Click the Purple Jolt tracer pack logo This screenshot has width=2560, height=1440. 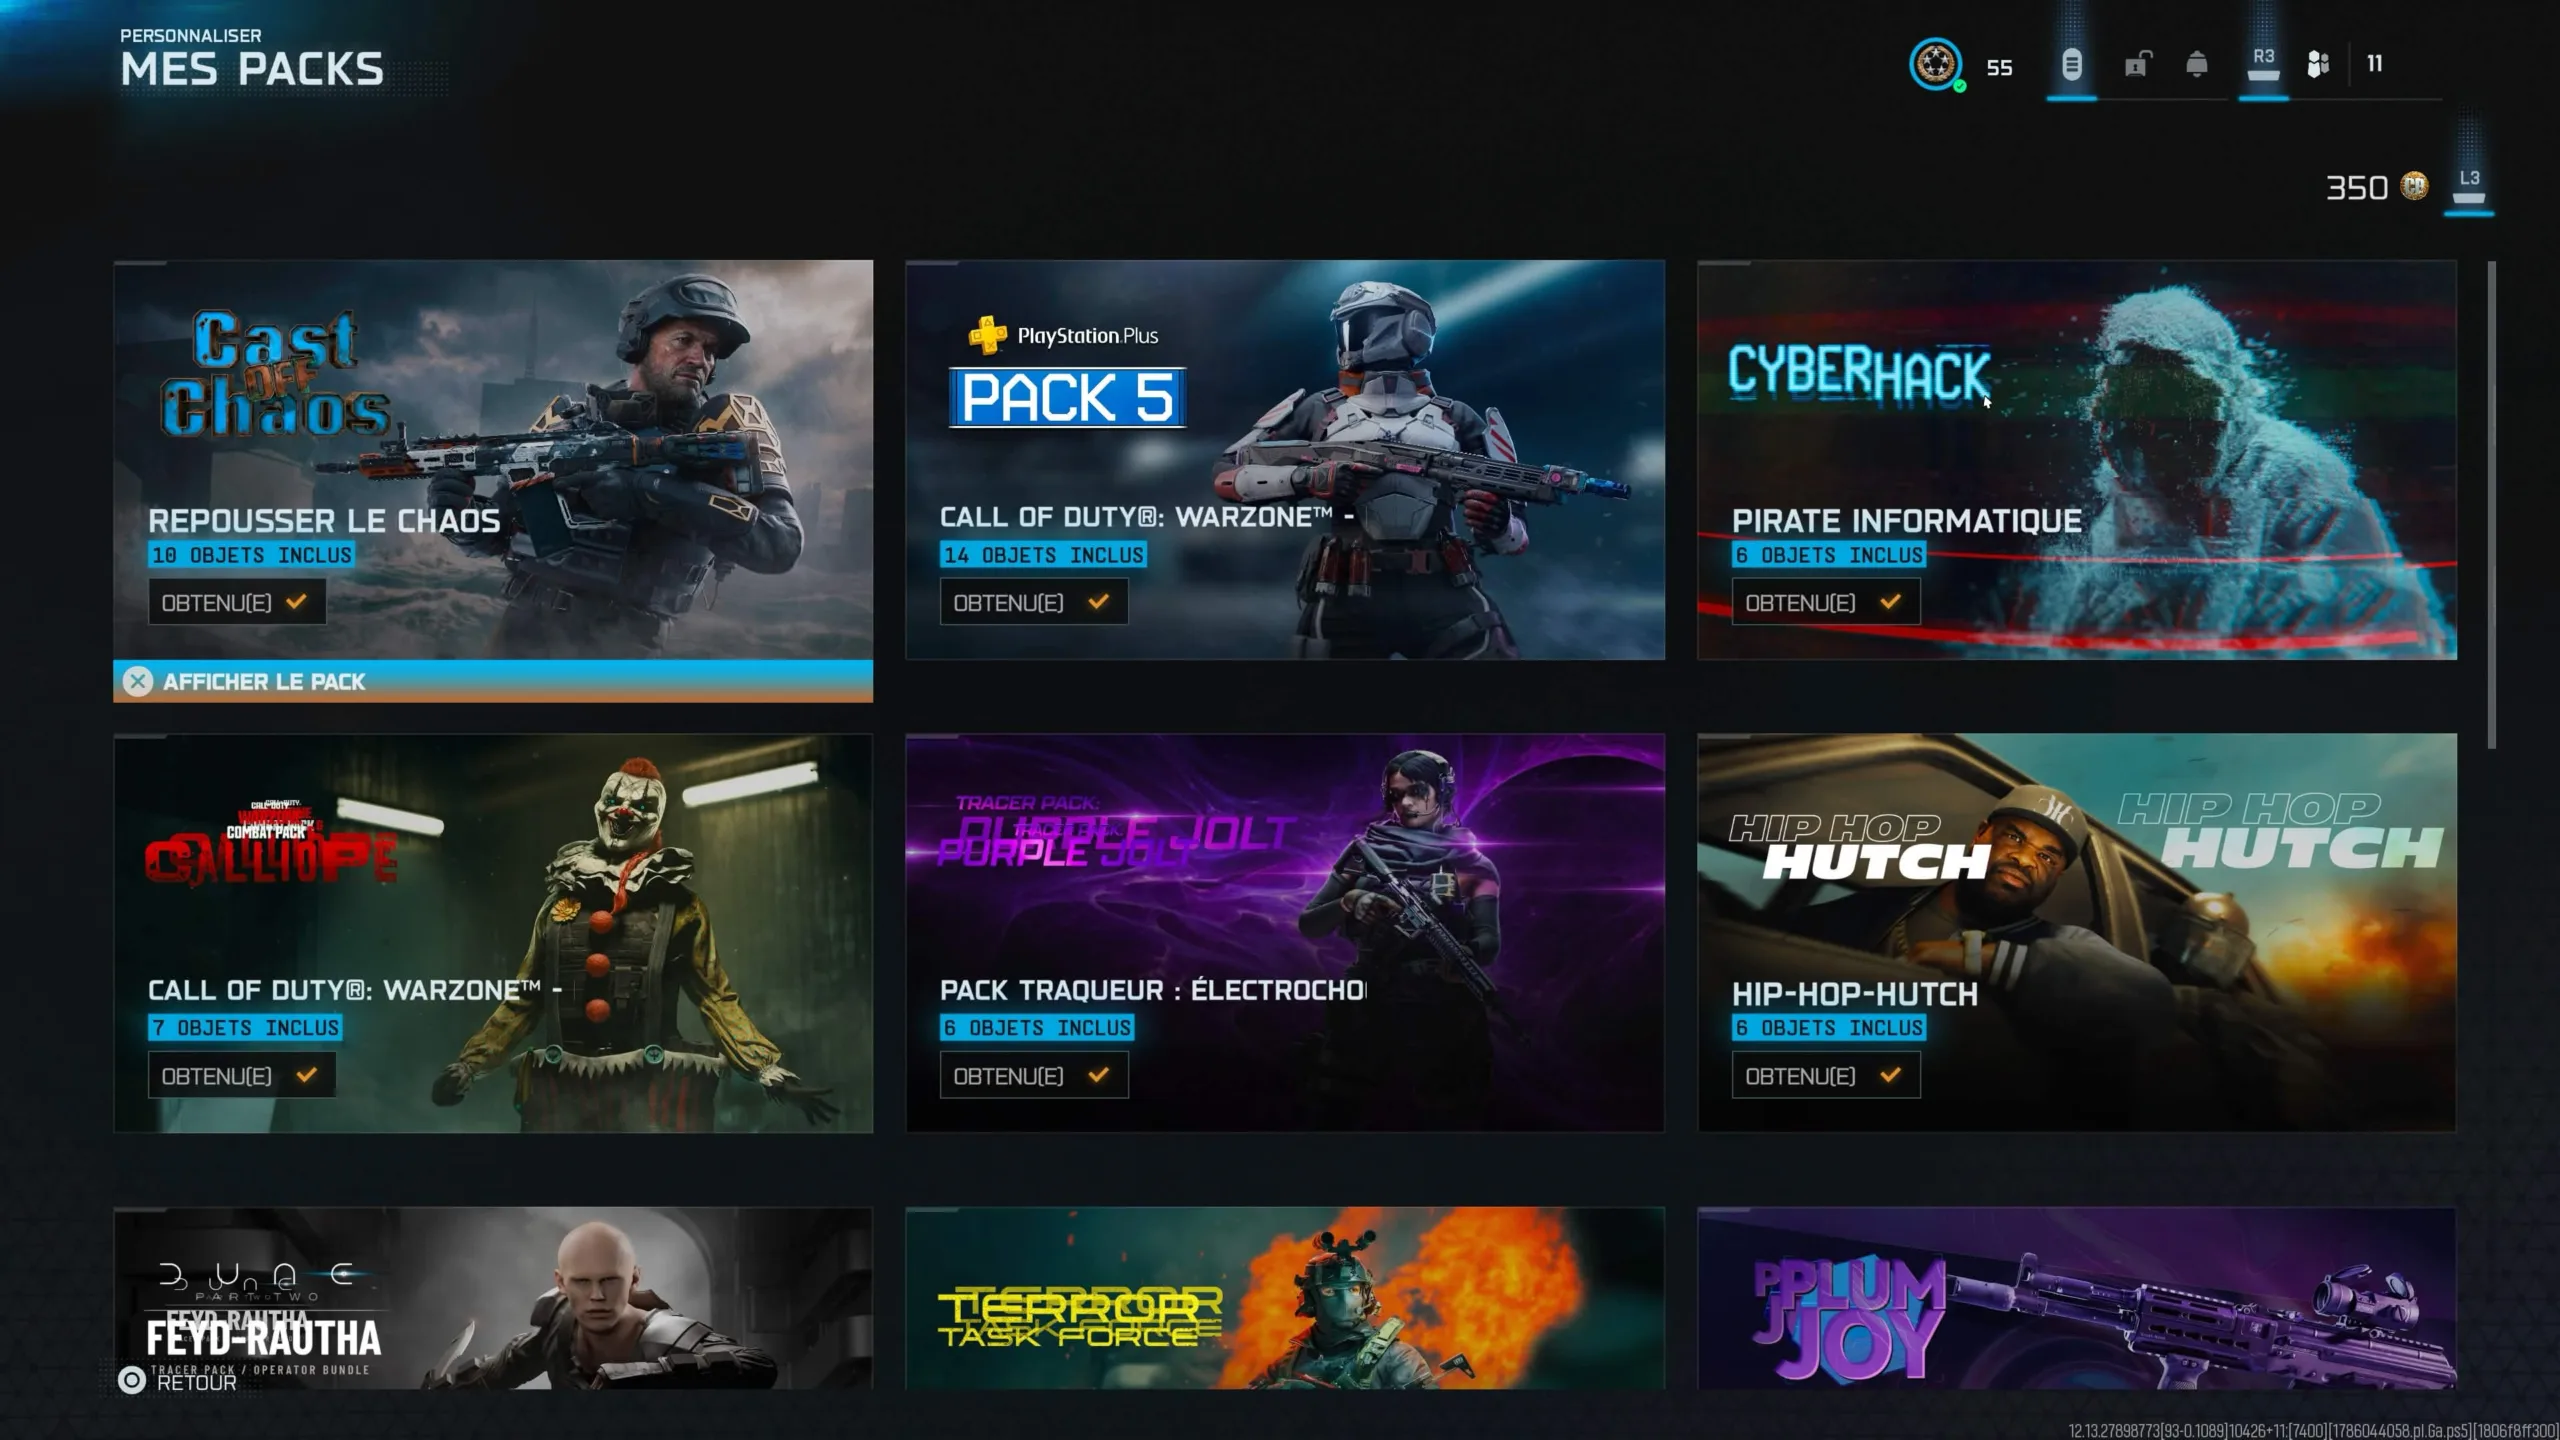1115,832
